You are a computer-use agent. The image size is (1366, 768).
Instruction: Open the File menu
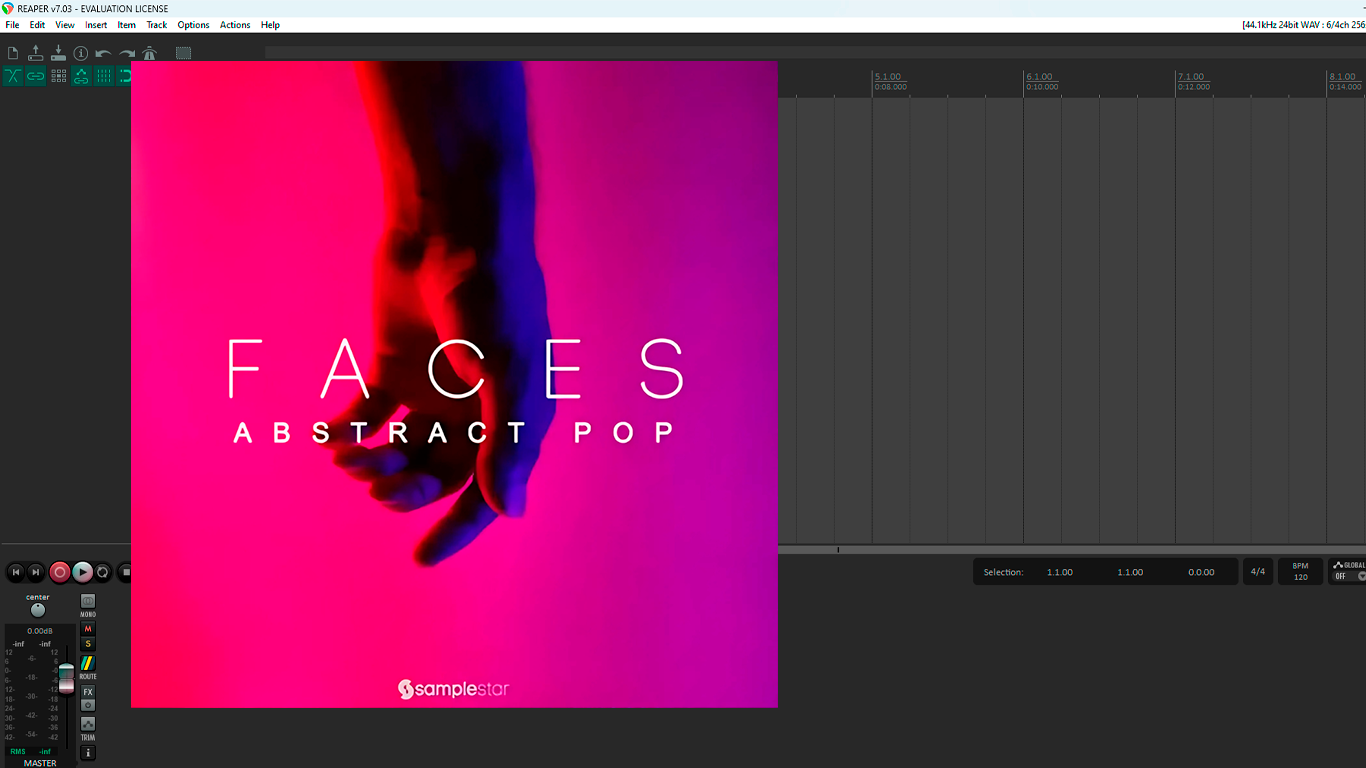click(12, 25)
